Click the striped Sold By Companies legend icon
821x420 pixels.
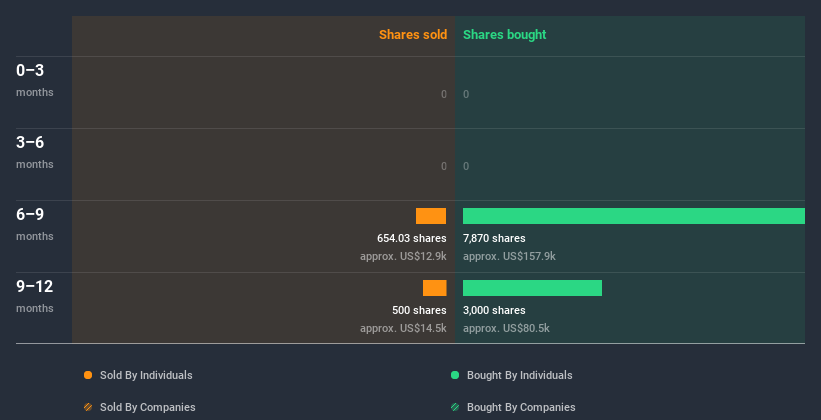88,407
